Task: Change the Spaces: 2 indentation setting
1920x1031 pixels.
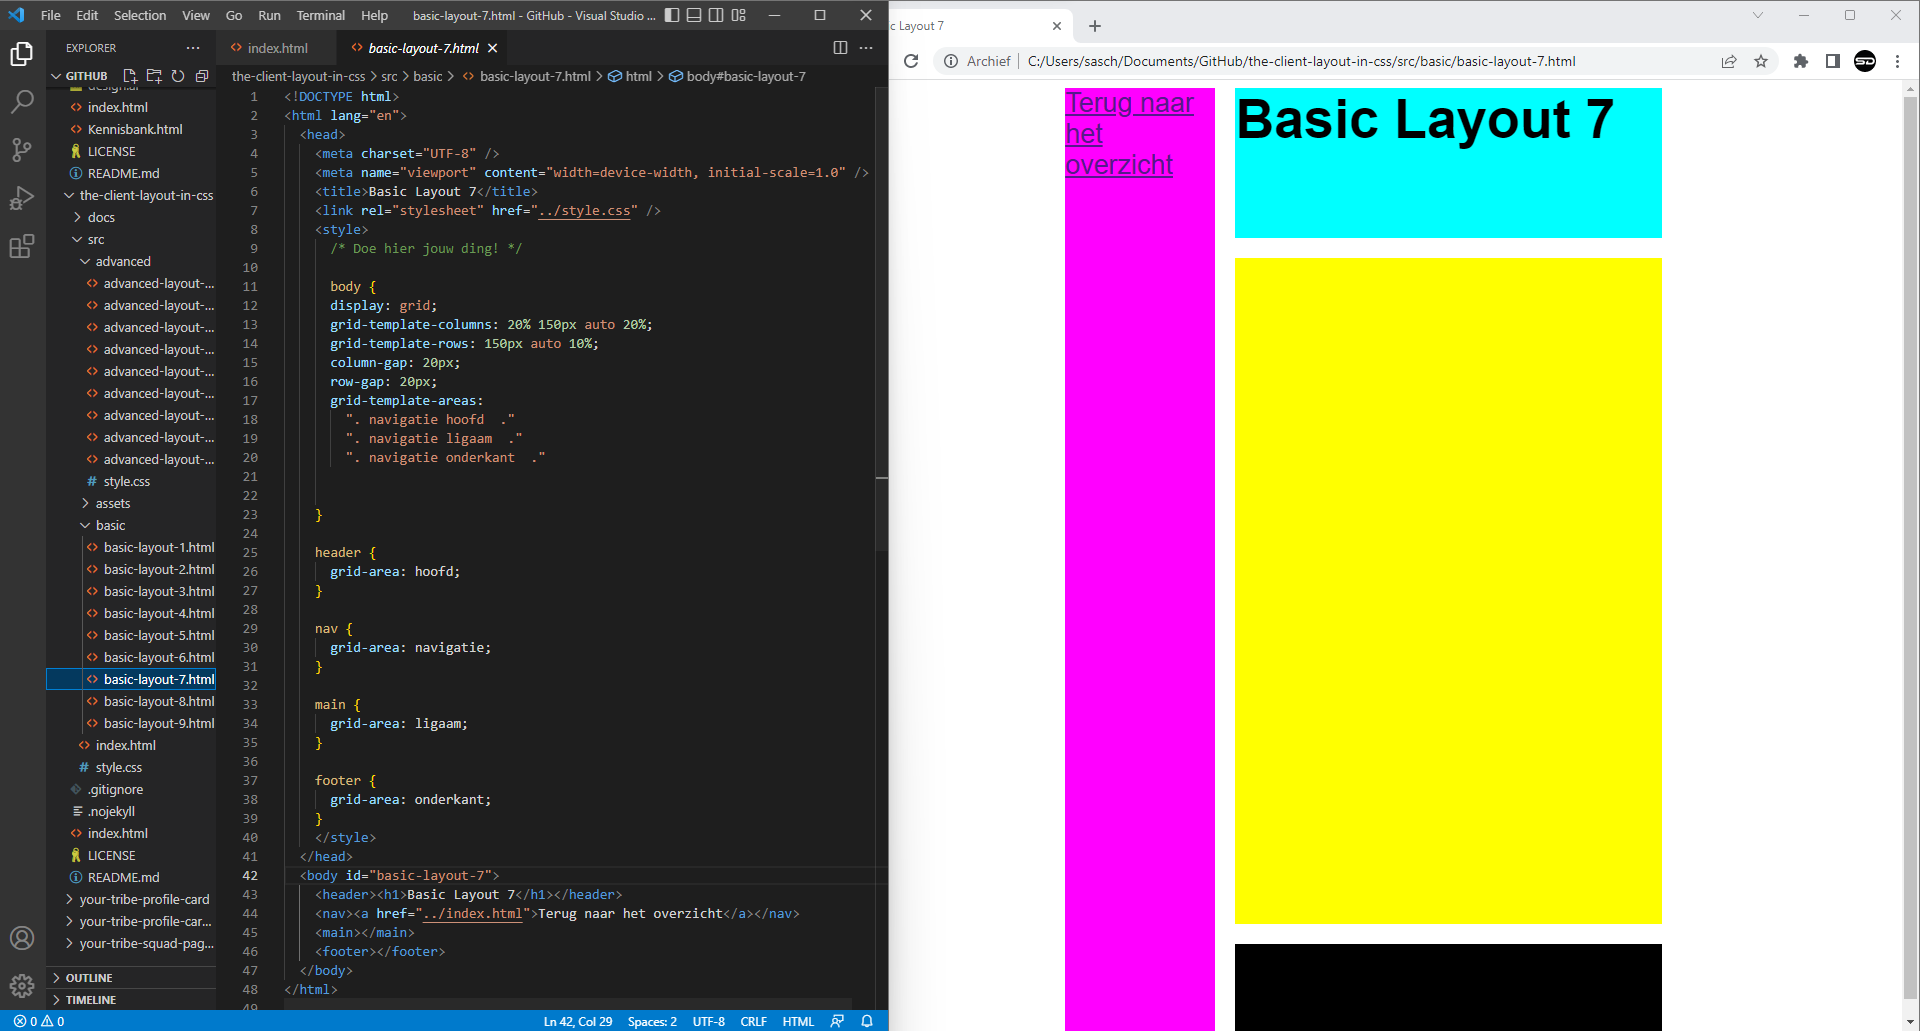Action: point(652,1021)
